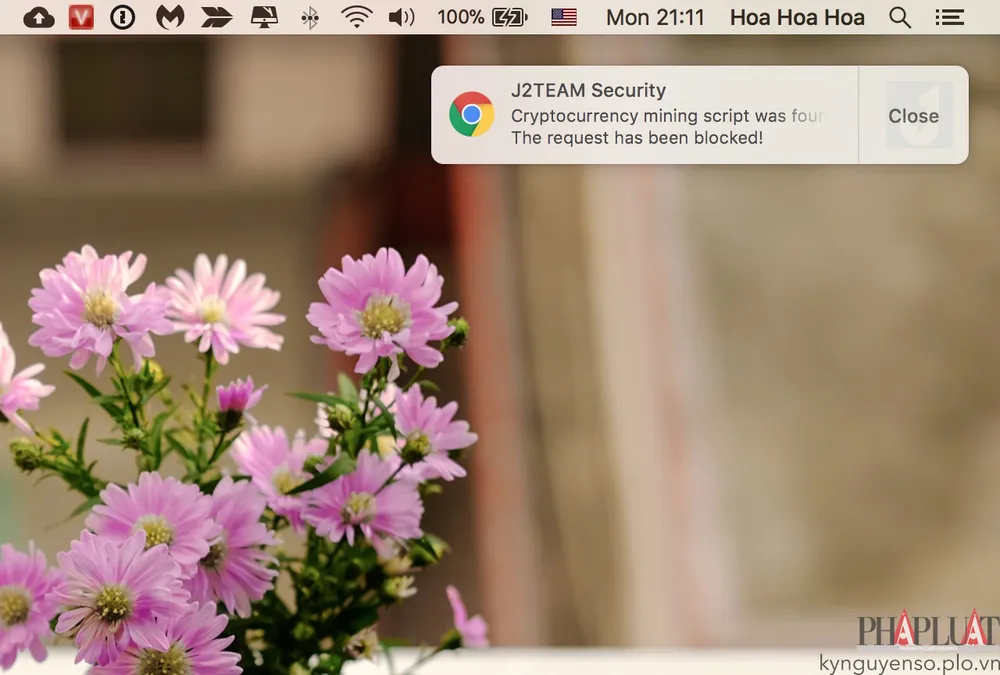Viewport: 1000px width, 675px height.
Task: Click the Chrome icon in the notification
Action: pos(471,114)
